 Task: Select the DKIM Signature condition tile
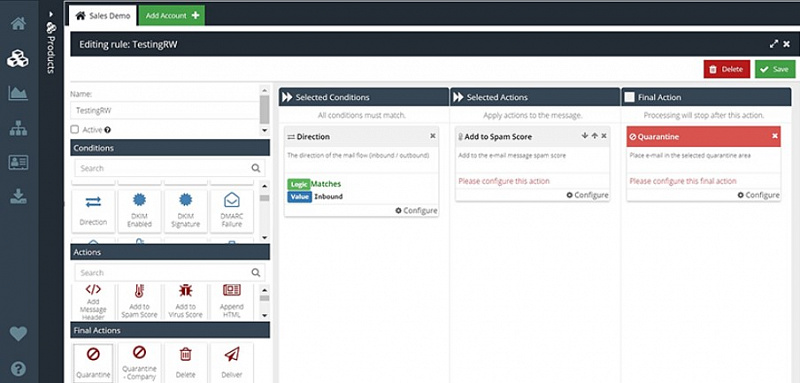(x=186, y=211)
